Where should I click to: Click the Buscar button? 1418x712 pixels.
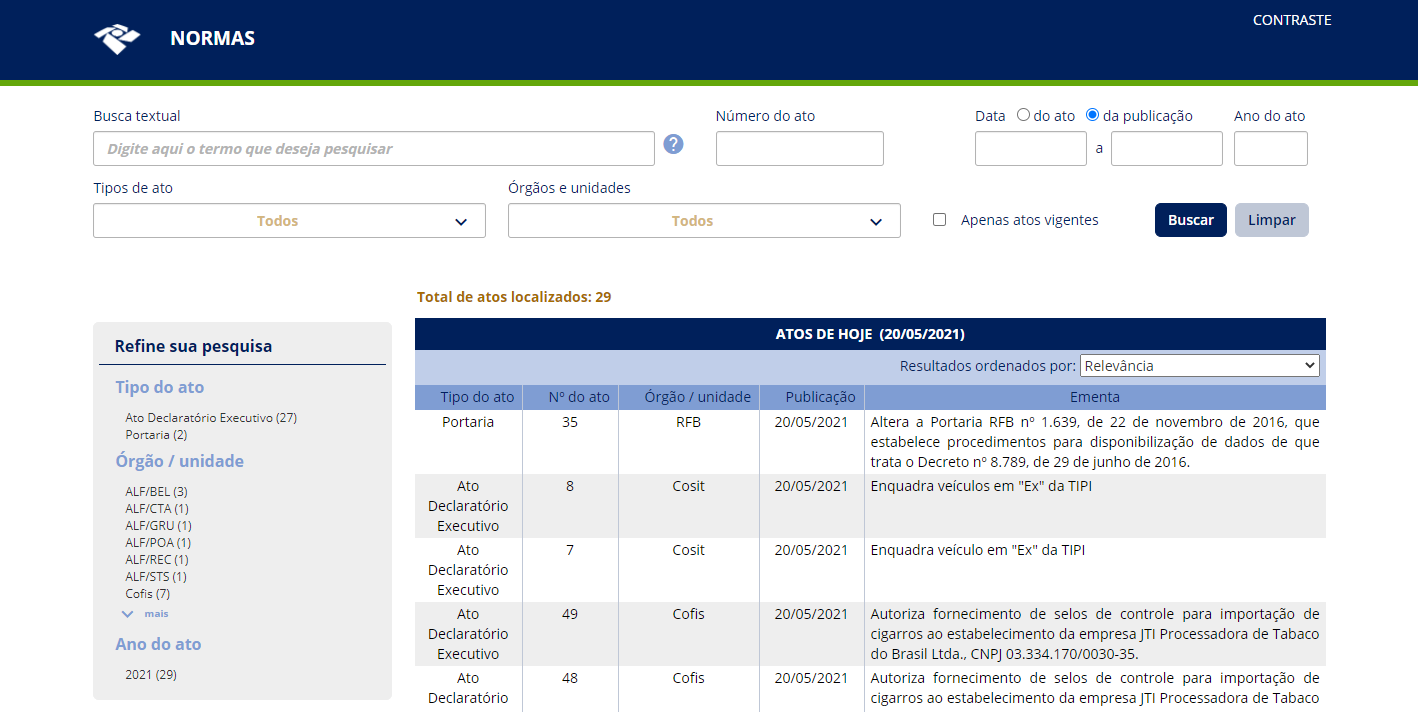coord(1190,220)
